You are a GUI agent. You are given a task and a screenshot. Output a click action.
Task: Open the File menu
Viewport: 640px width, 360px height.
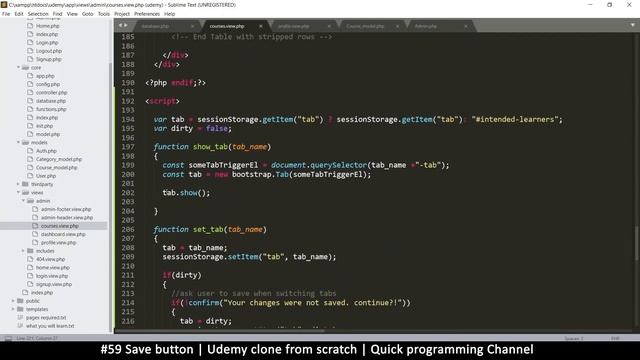tap(6, 14)
